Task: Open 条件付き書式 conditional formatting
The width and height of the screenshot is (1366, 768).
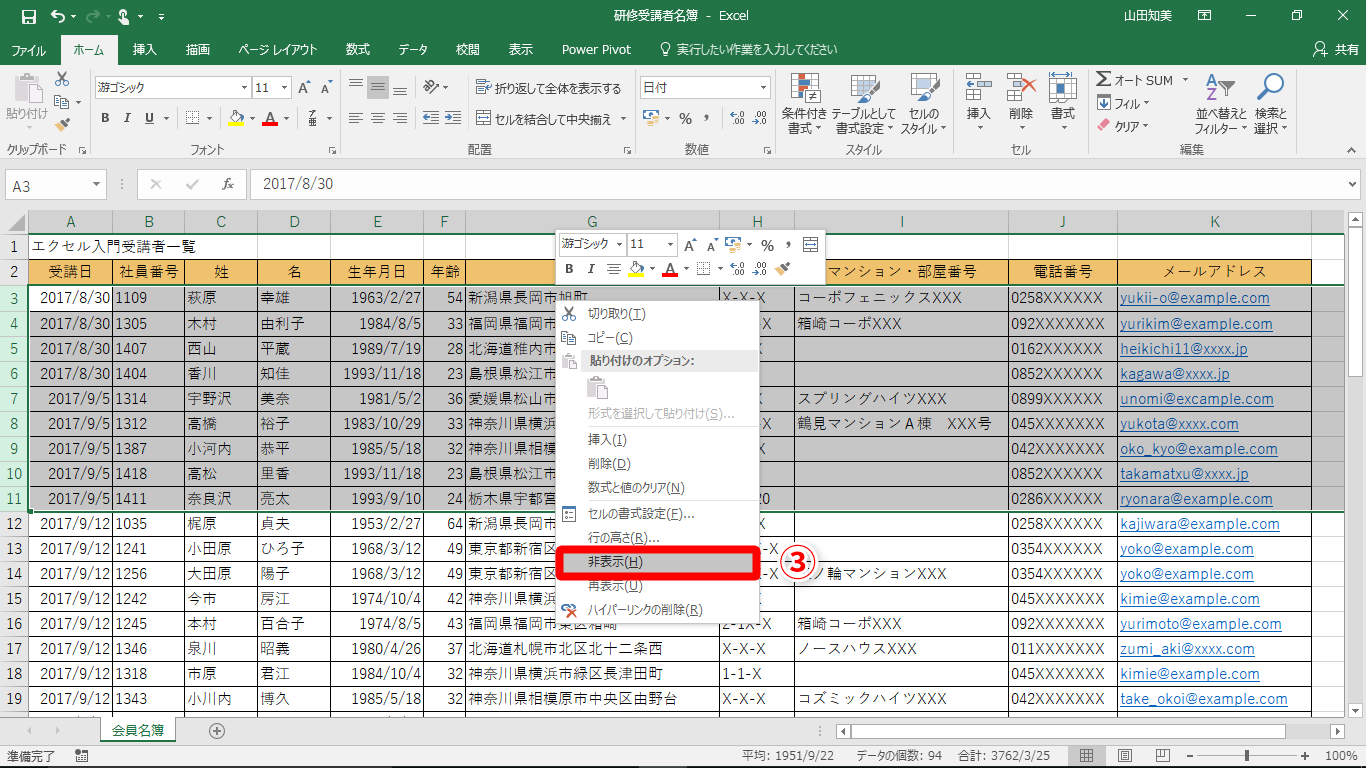Action: click(x=804, y=104)
